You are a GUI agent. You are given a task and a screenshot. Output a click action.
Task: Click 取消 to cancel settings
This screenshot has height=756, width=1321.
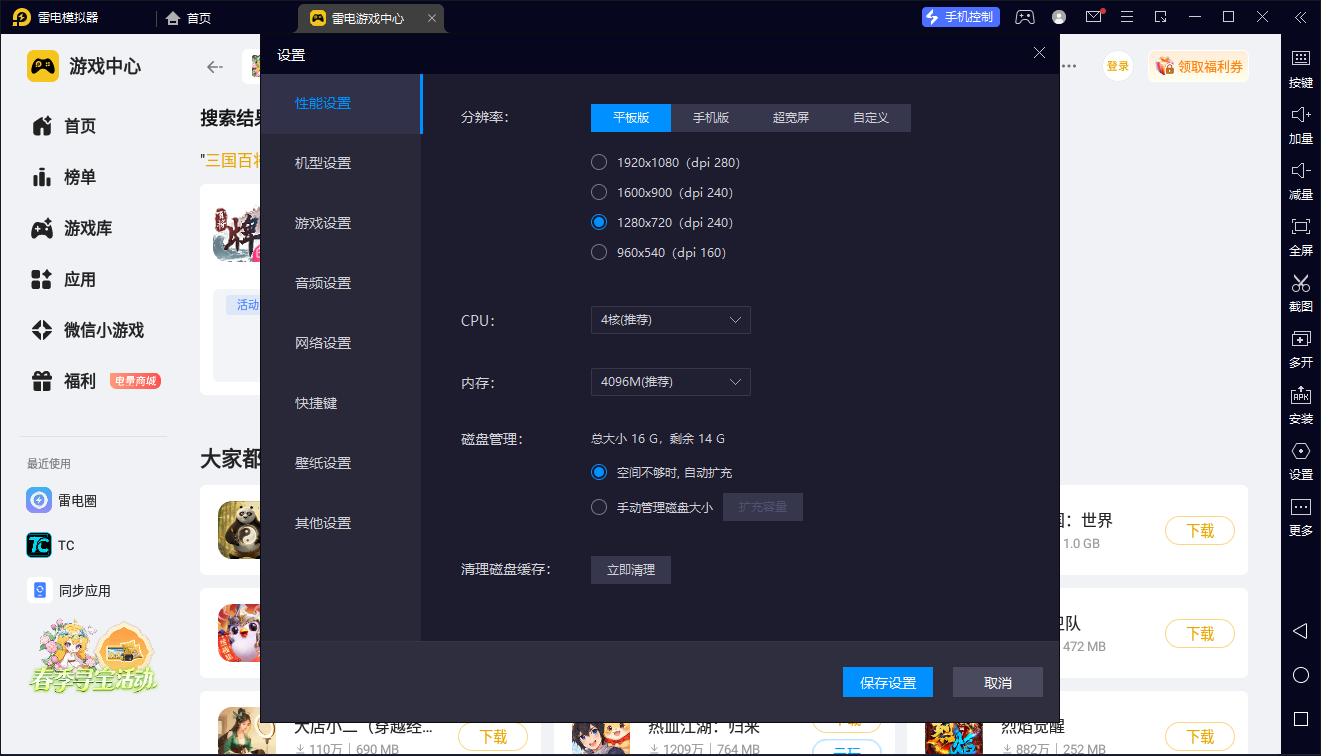[998, 682]
